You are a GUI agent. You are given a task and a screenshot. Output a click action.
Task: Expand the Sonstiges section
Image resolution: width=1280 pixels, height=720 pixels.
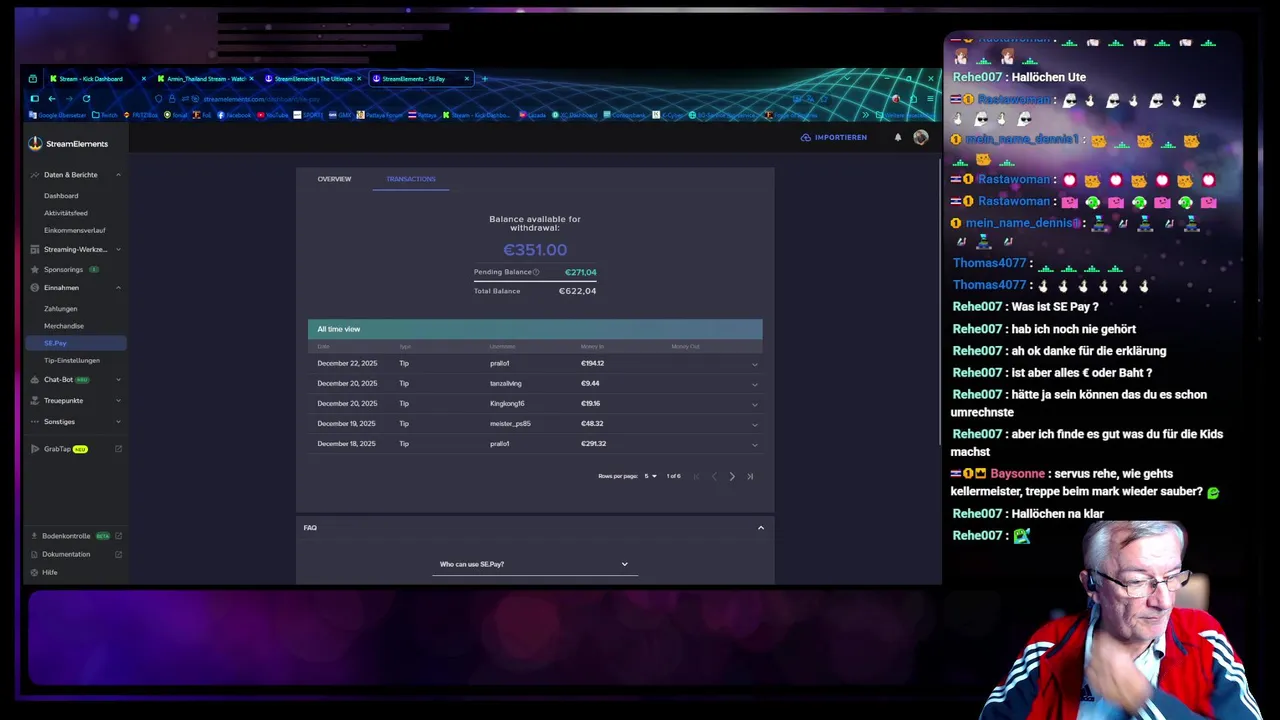(118, 422)
